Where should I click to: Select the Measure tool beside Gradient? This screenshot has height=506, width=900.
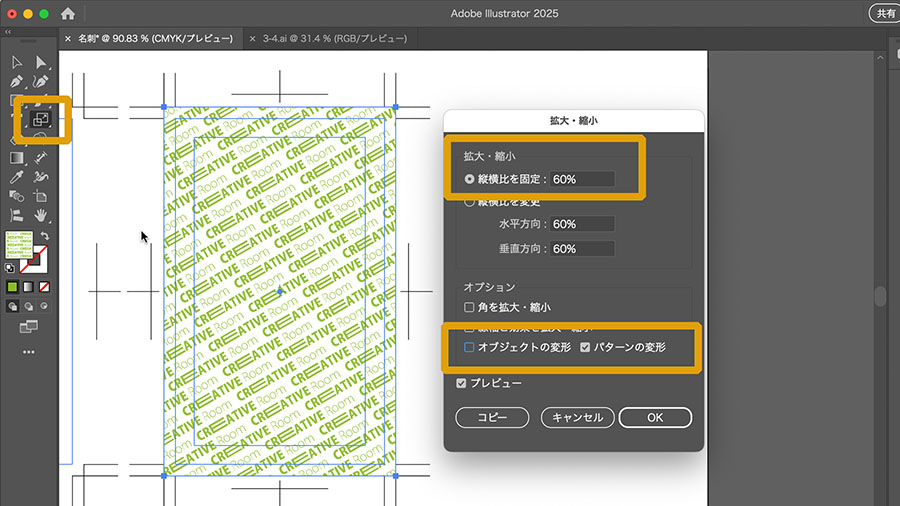(x=40, y=158)
